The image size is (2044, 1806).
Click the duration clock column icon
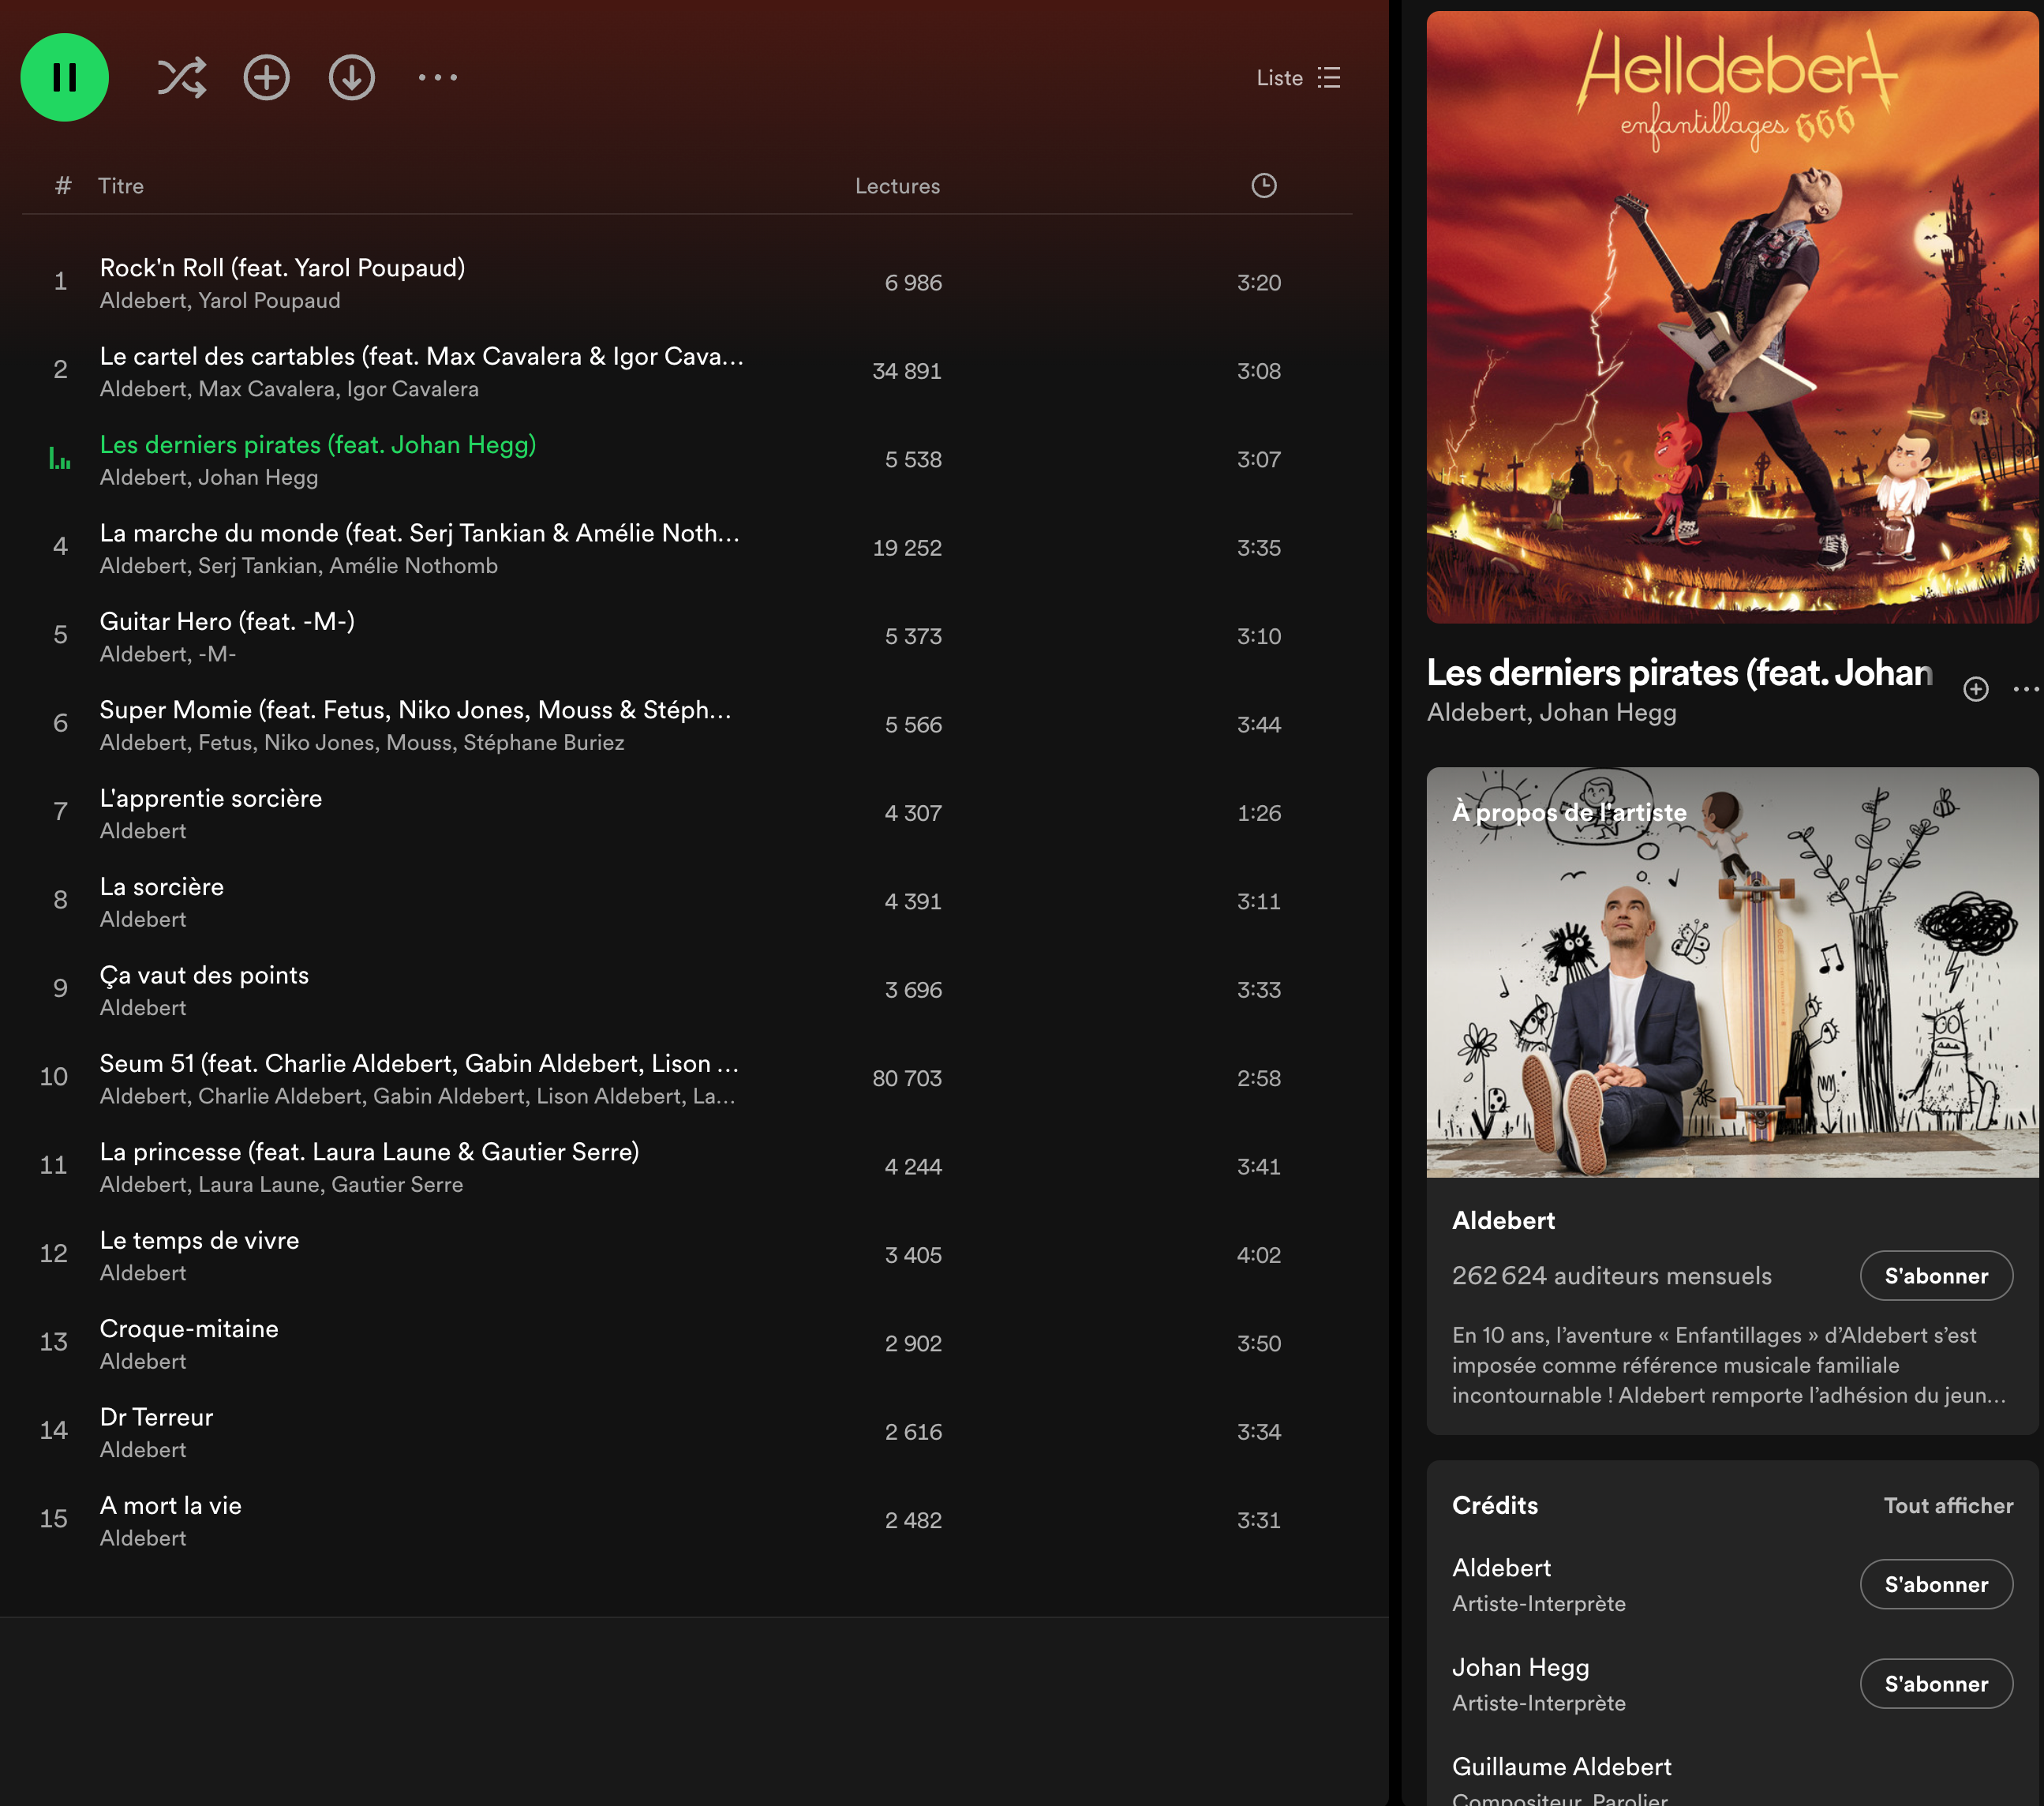[x=1264, y=186]
